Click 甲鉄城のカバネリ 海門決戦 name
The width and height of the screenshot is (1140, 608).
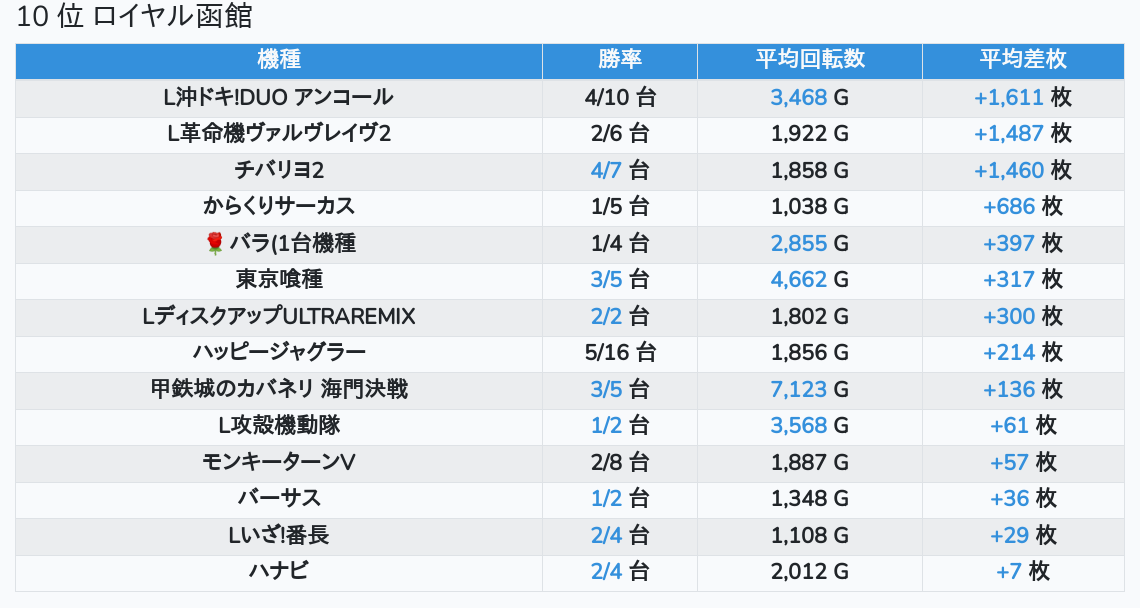[x=279, y=389]
